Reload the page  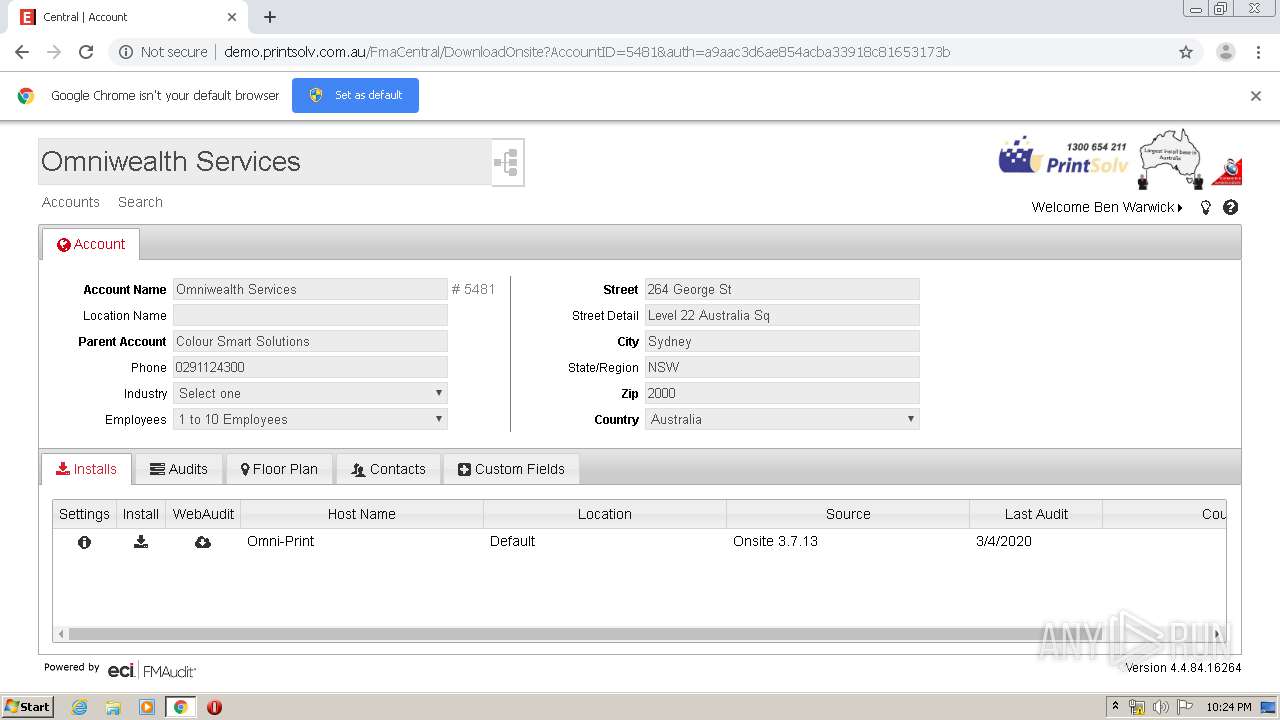[x=86, y=52]
